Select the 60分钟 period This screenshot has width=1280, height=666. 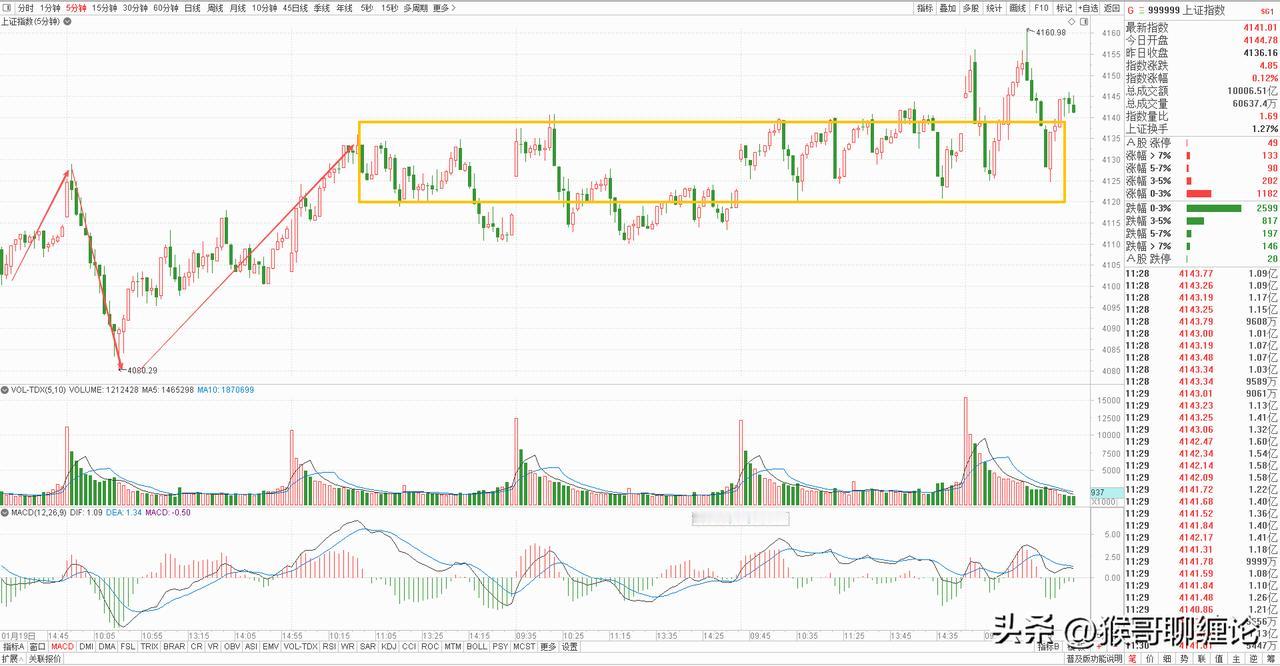pyautogui.click(x=166, y=8)
